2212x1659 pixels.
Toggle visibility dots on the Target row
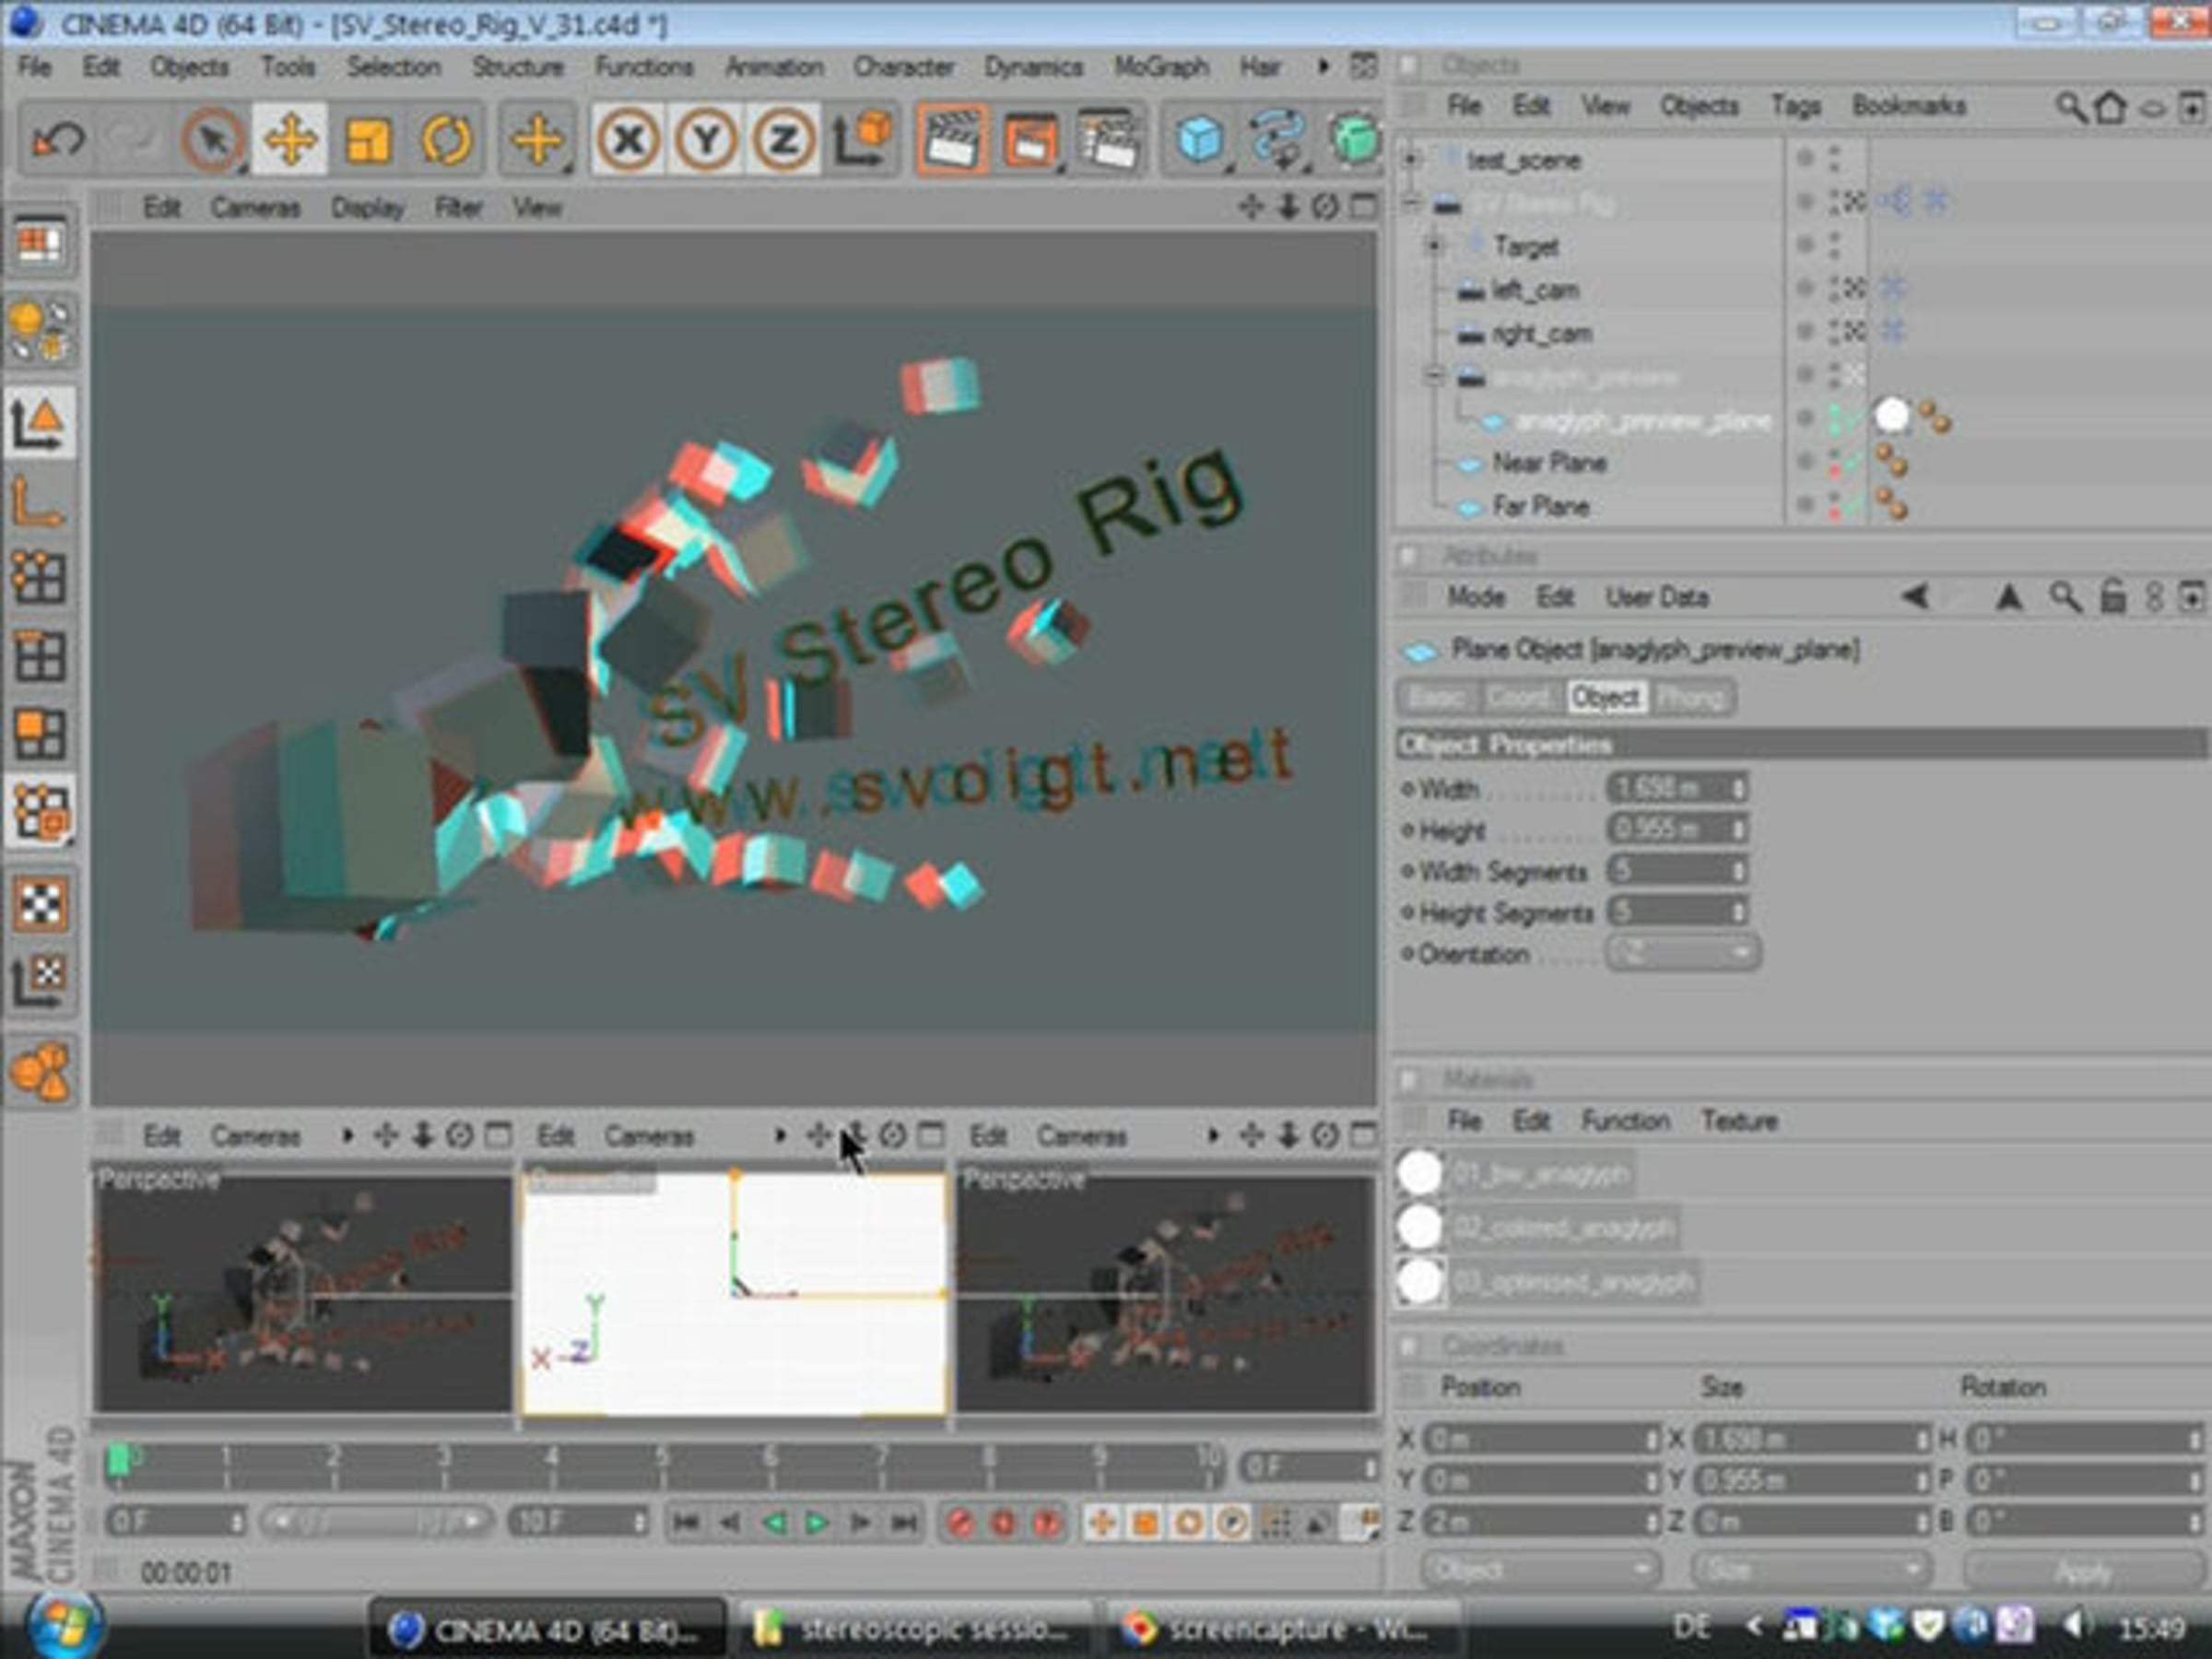click(1834, 245)
